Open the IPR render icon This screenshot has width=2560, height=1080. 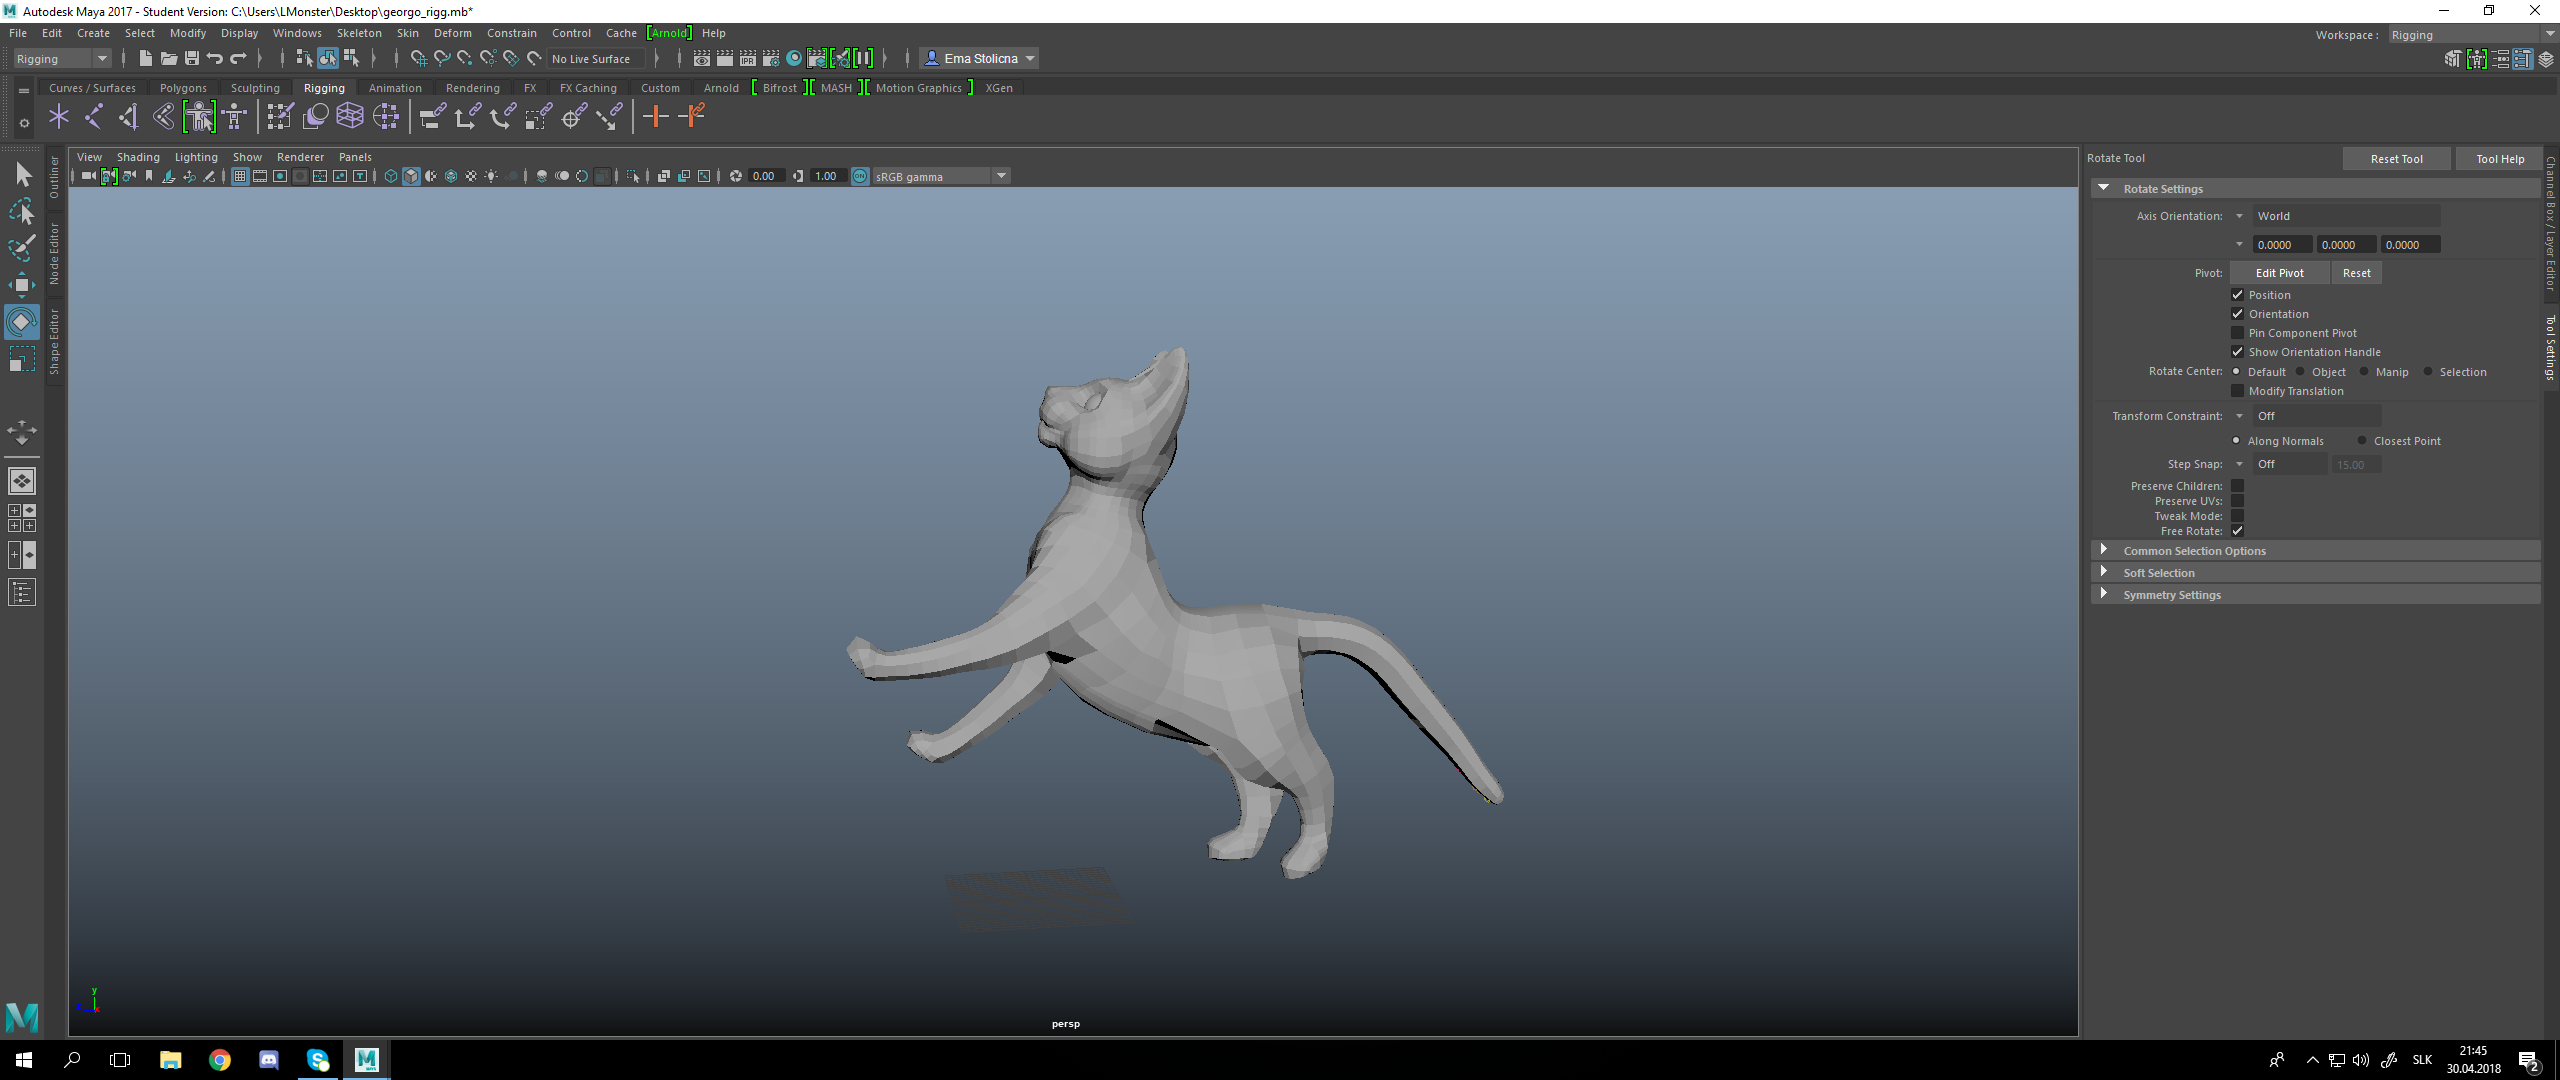747,59
